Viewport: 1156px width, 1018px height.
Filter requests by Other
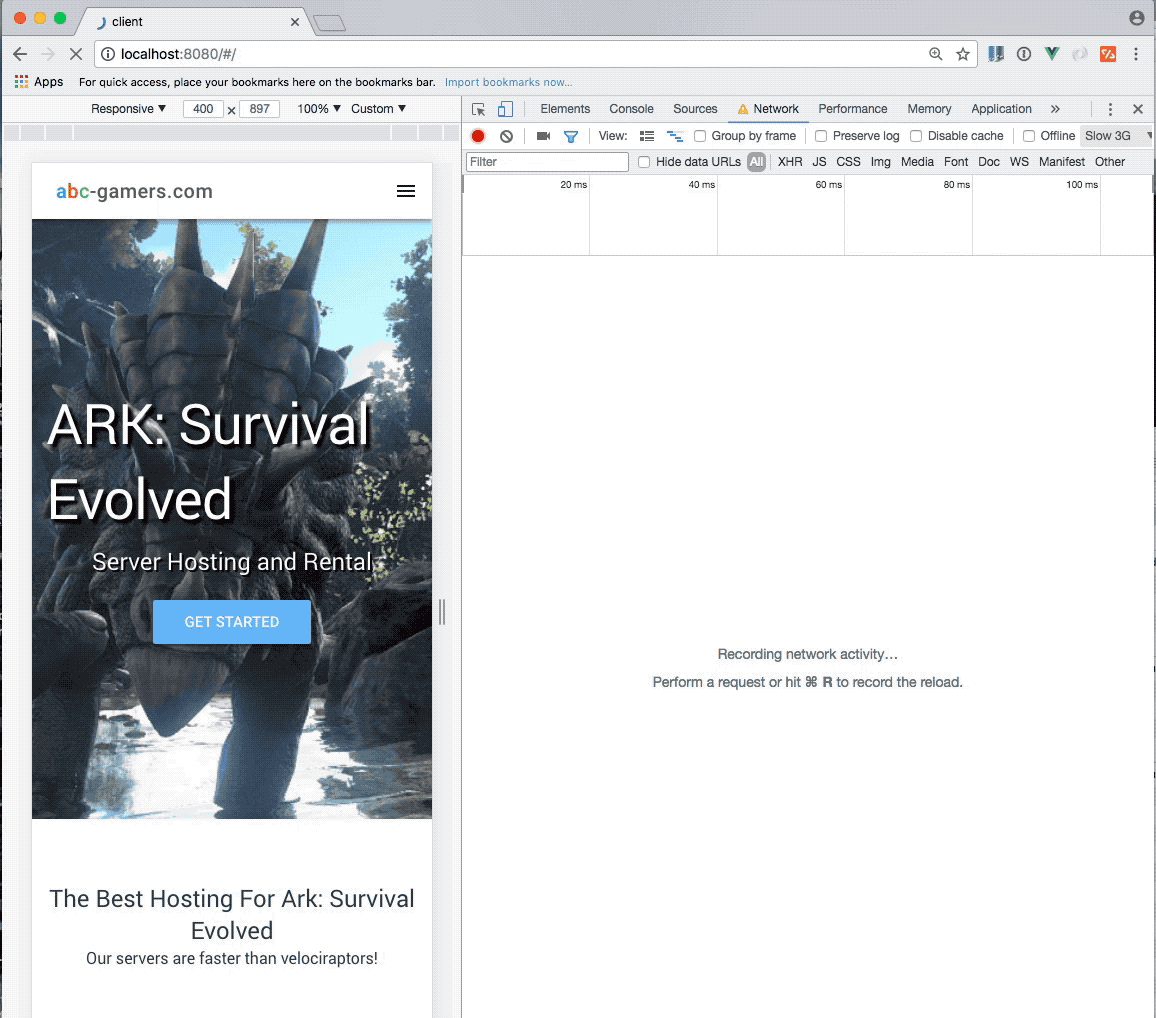pos(1110,161)
